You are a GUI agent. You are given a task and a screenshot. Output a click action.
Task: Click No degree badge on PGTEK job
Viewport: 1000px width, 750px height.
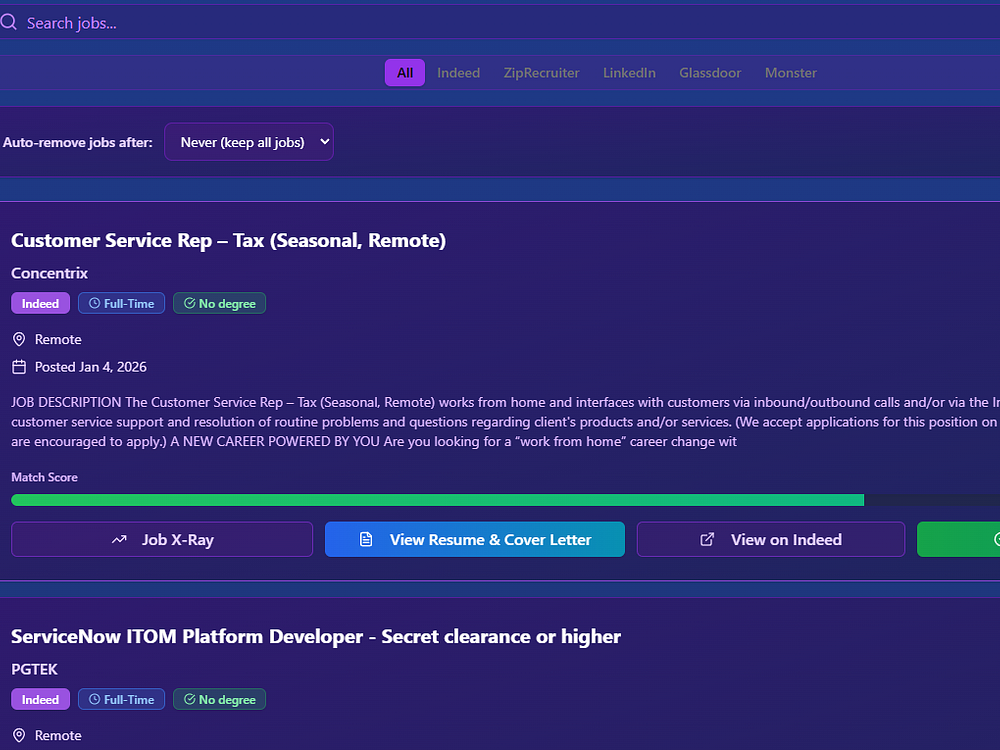(x=219, y=700)
